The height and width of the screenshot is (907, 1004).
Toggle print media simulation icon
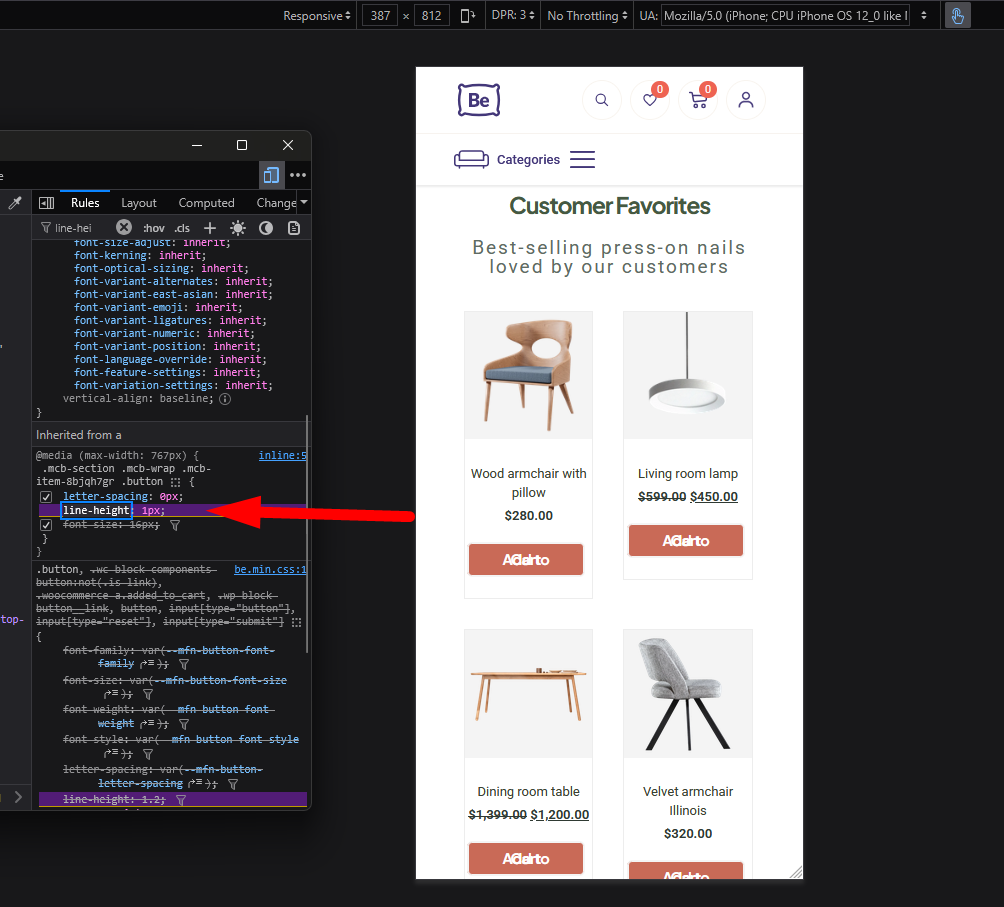point(294,228)
